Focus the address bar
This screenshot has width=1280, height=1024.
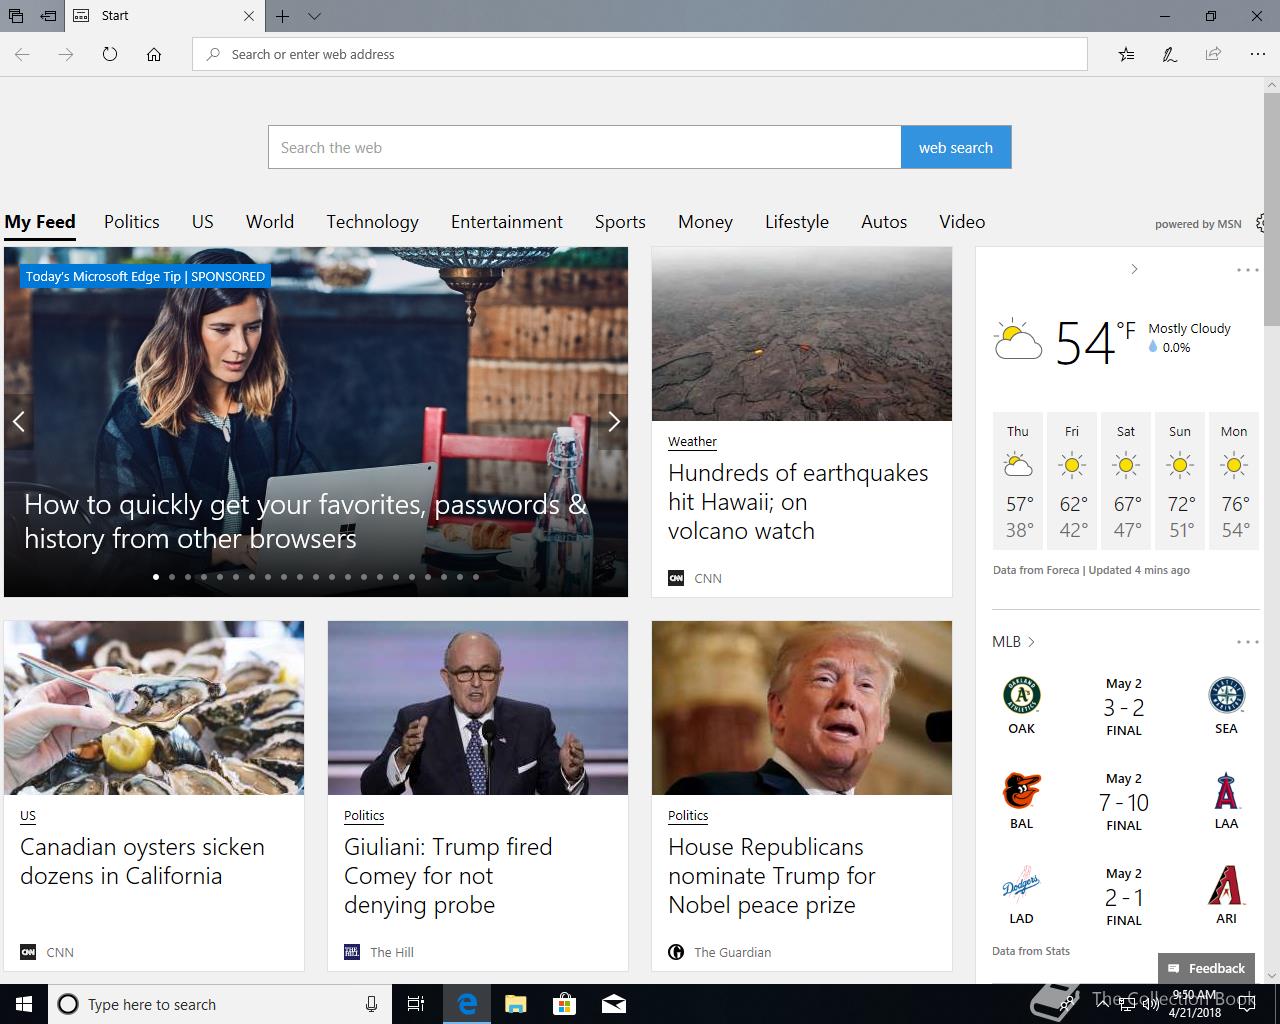click(640, 54)
